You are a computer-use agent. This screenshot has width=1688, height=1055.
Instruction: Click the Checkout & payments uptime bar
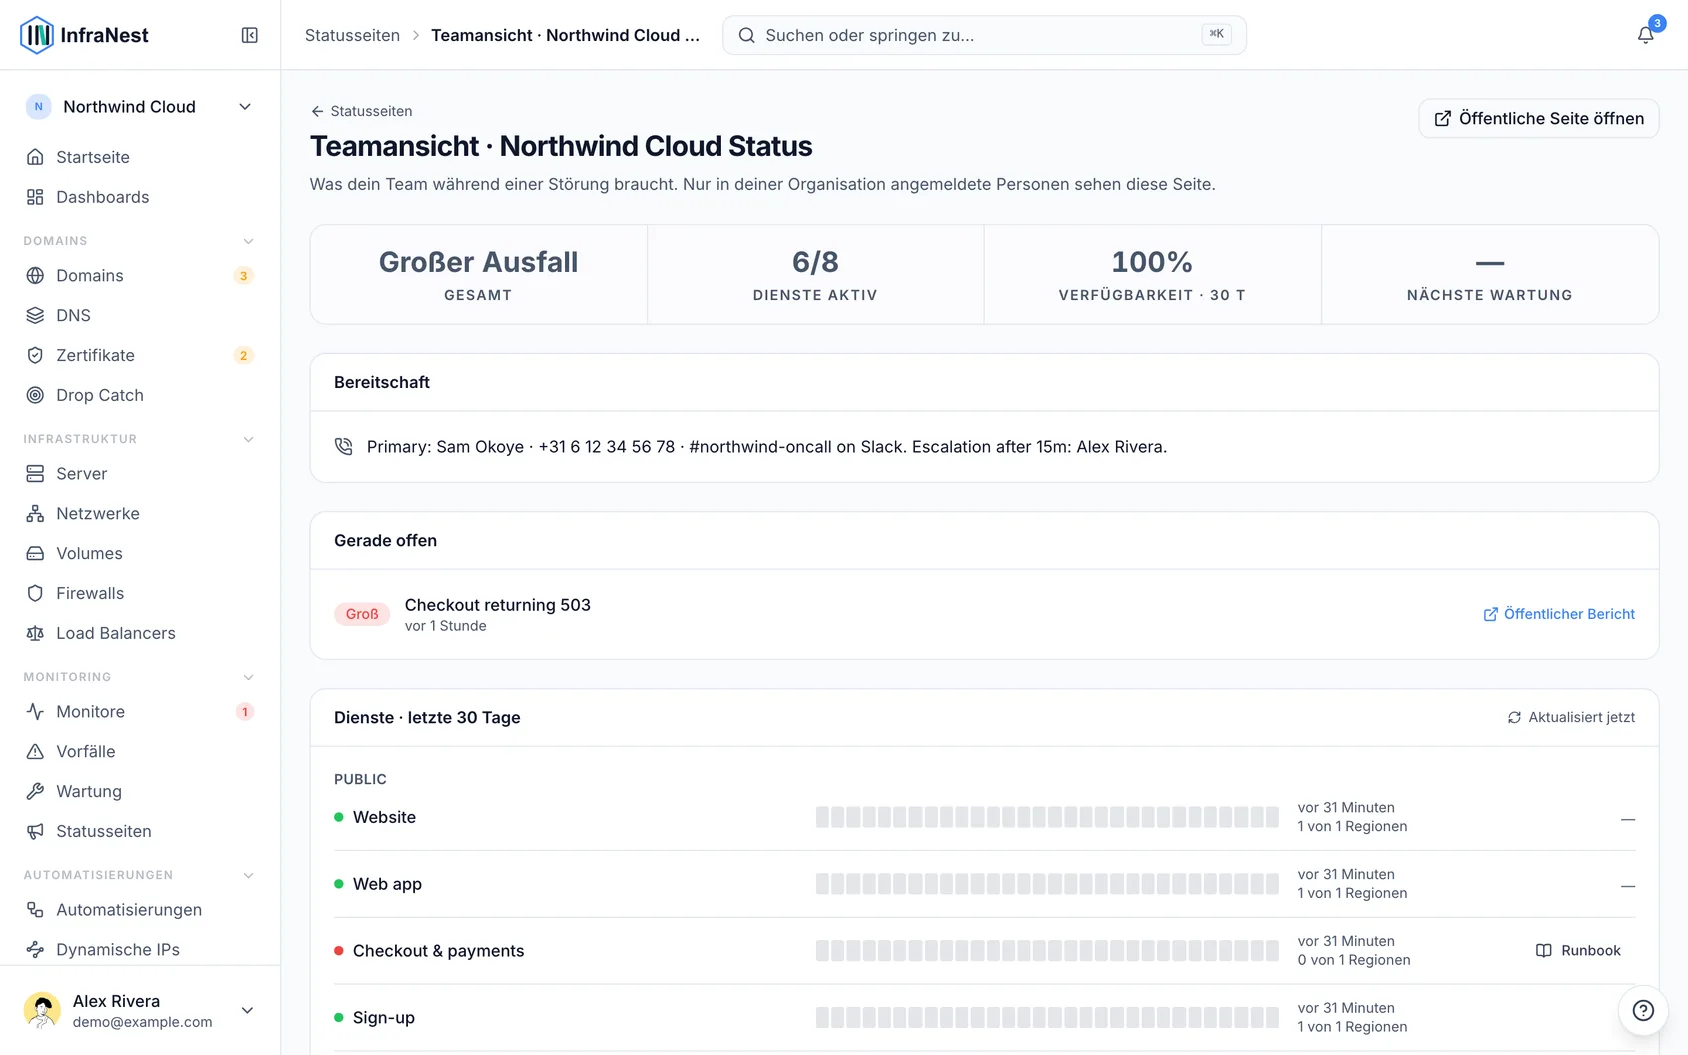(x=1047, y=951)
